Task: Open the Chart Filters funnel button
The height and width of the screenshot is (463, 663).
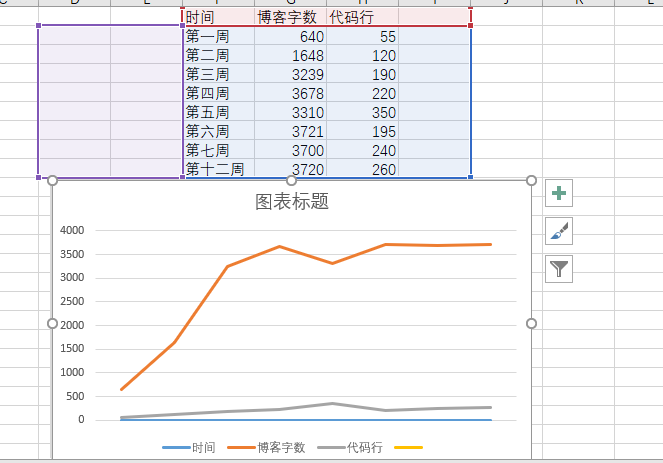Action: (559, 268)
